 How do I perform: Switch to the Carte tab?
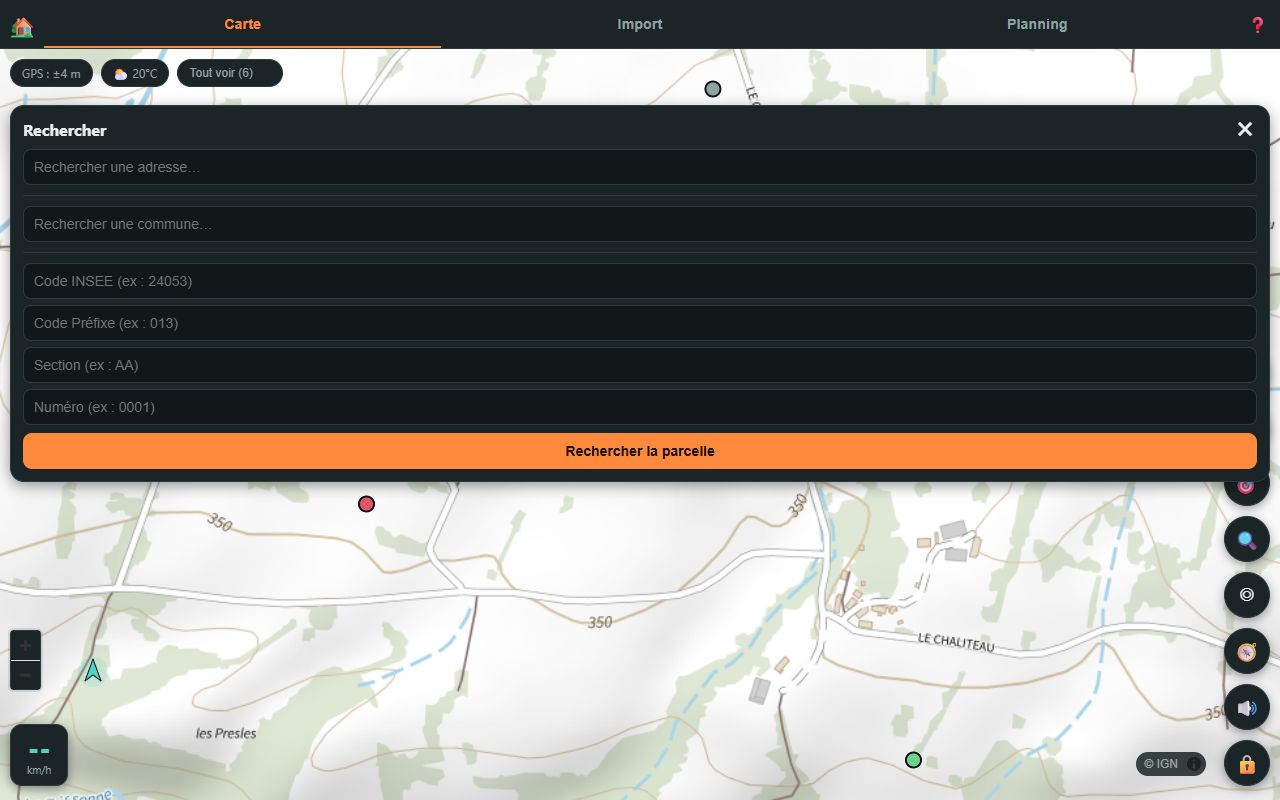point(242,24)
